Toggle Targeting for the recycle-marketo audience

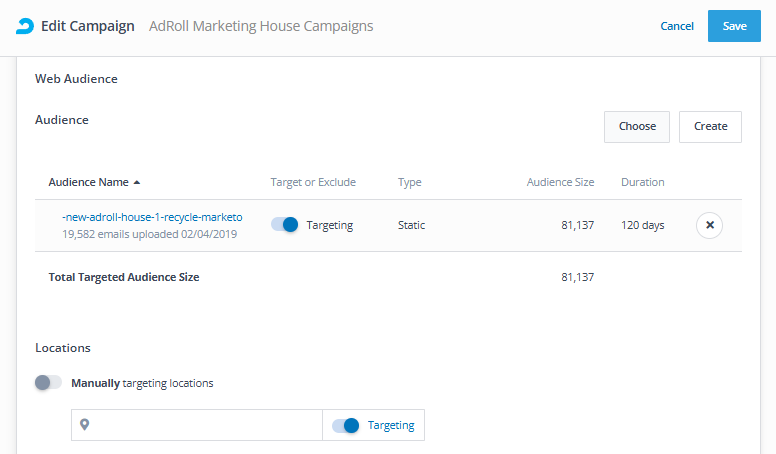[285, 225]
